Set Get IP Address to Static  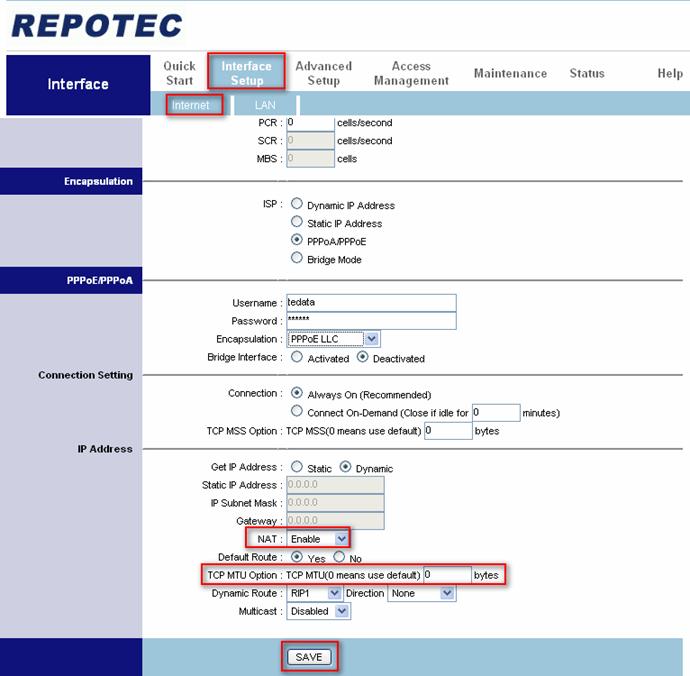tap(297, 467)
